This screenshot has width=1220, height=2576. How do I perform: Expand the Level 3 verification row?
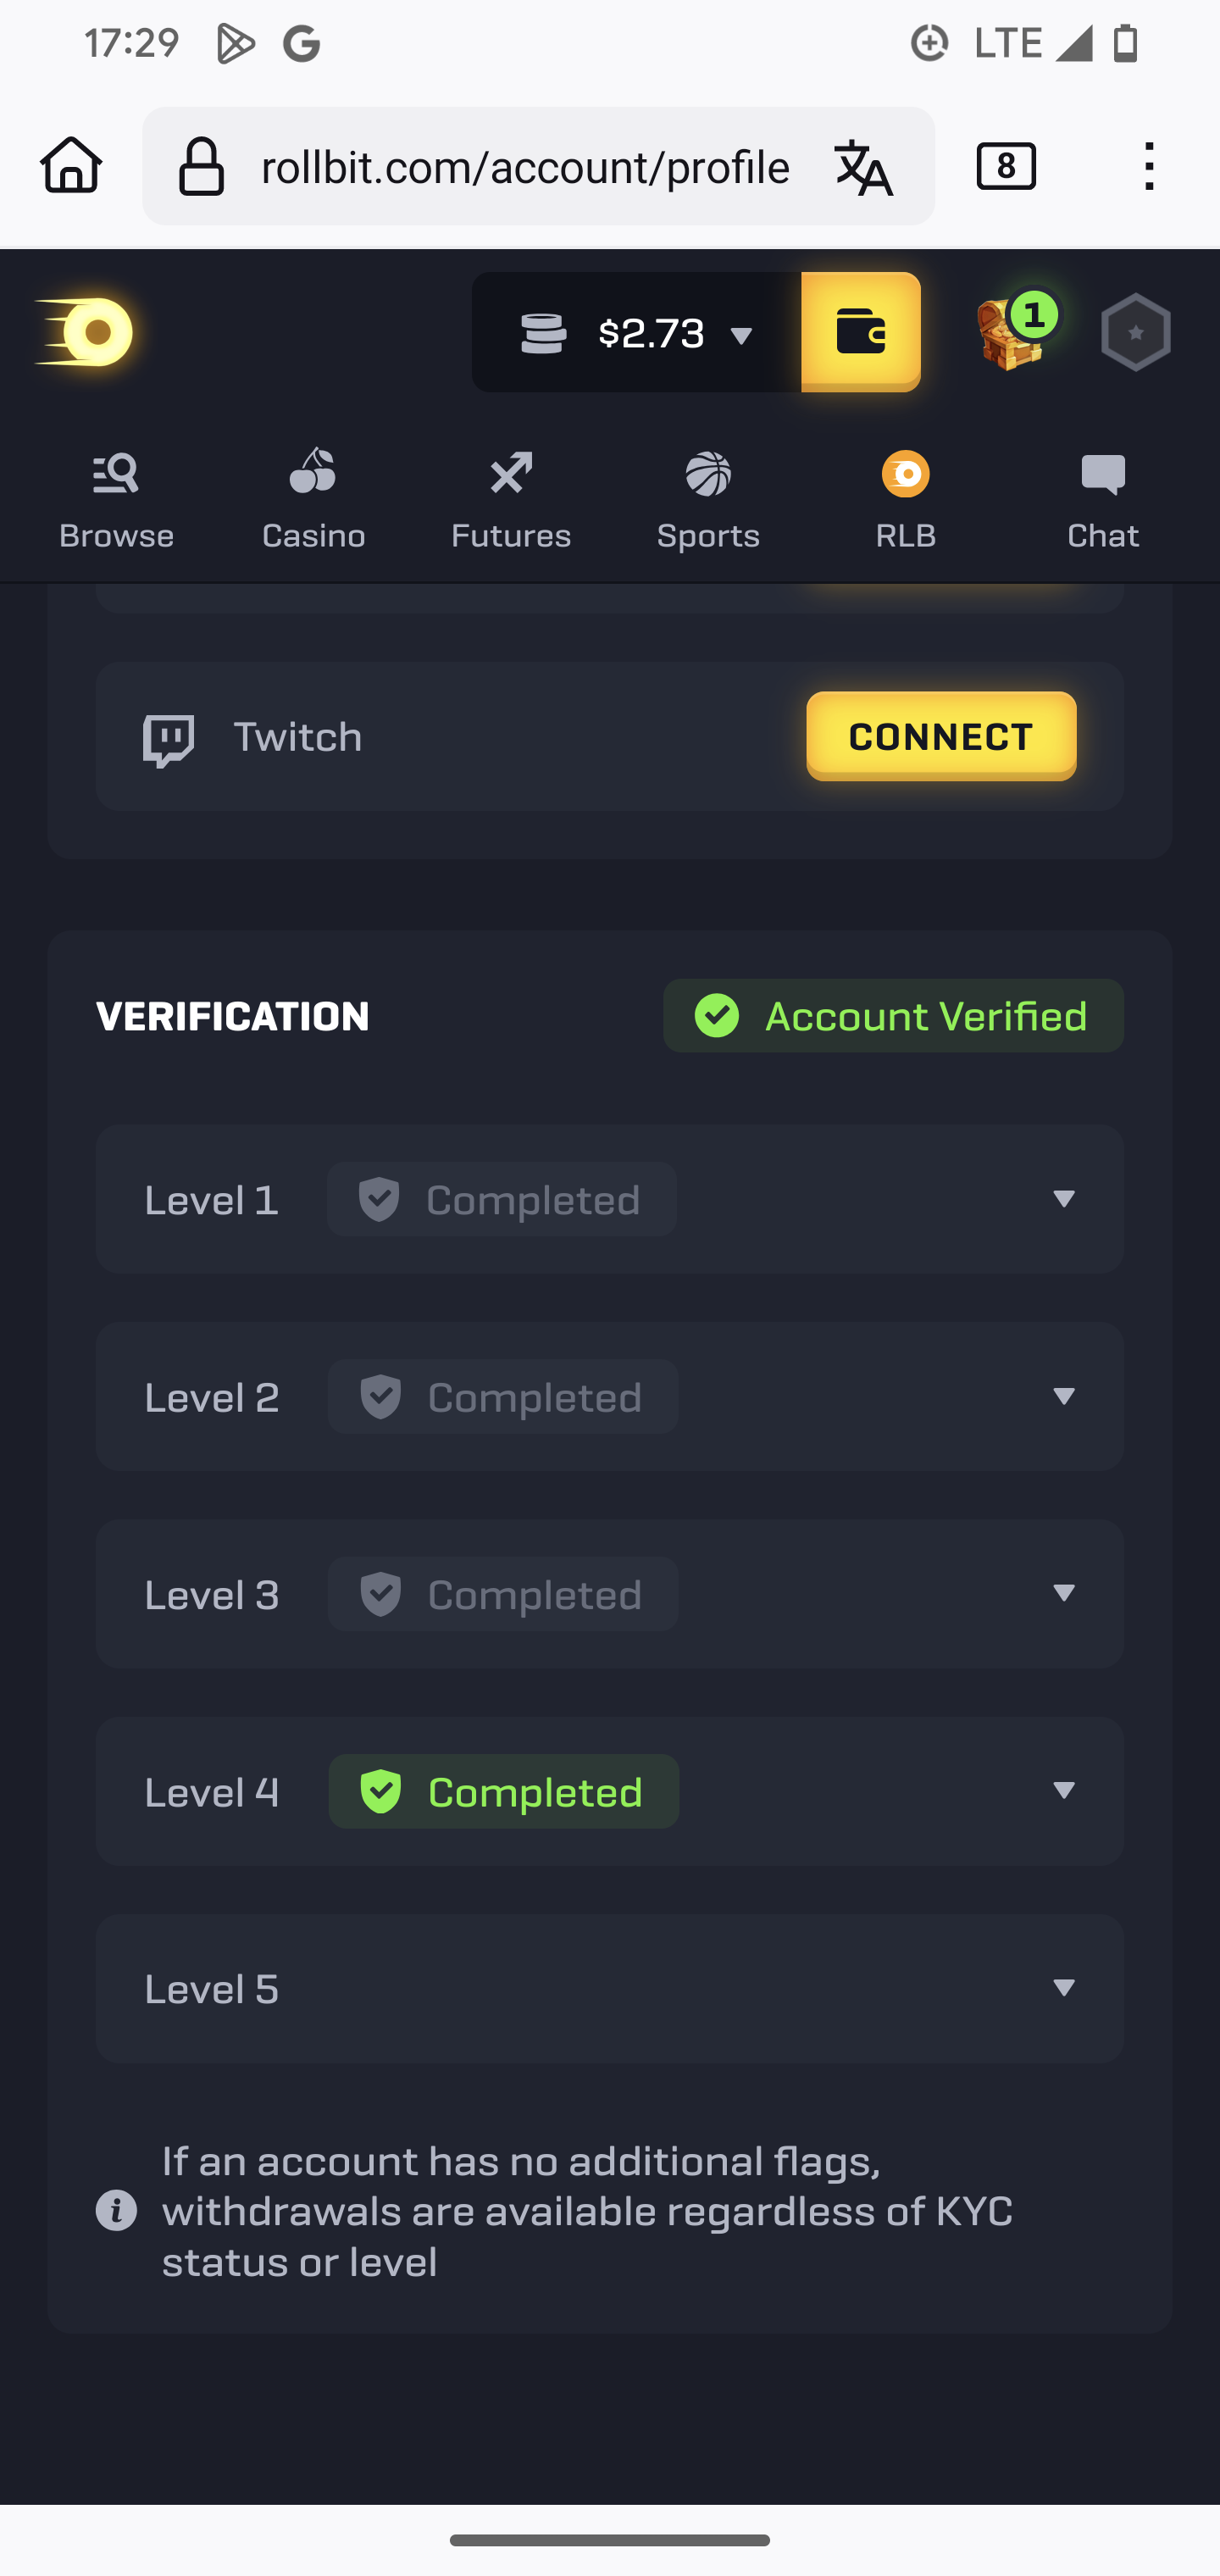pyautogui.click(x=1063, y=1594)
